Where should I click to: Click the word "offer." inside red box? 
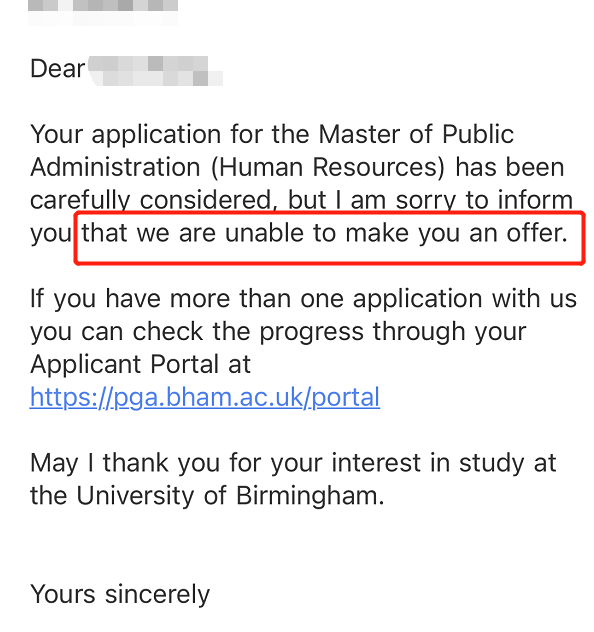point(537,233)
